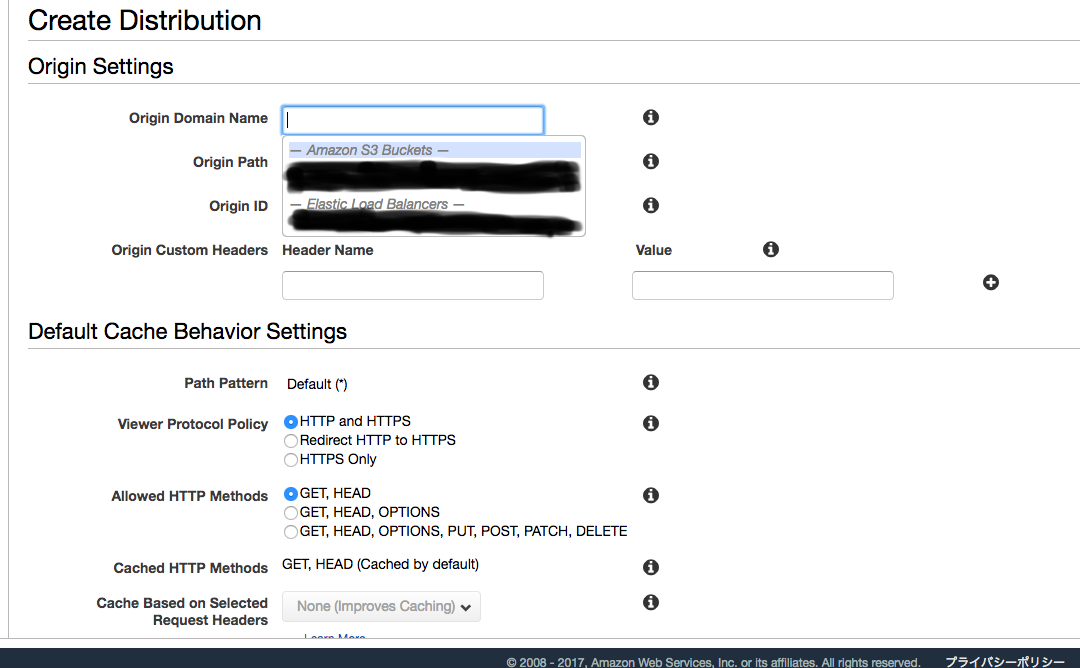The width and height of the screenshot is (1080, 668).
Task: Select GET, HEAD allowed methods
Action: (x=291, y=494)
